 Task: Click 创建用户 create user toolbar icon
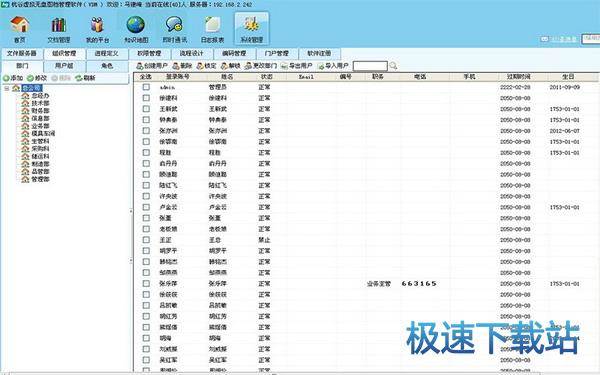click(x=140, y=66)
